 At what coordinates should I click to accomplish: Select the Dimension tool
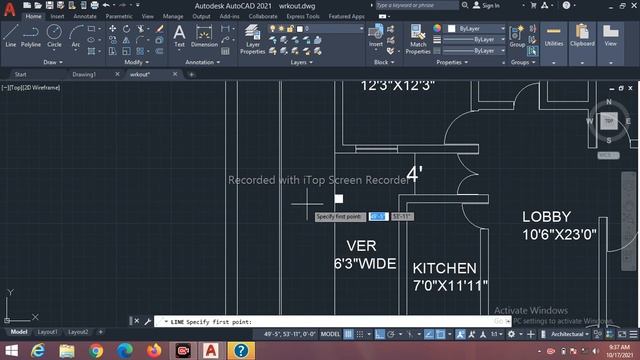pyautogui.click(x=204, y=36)
